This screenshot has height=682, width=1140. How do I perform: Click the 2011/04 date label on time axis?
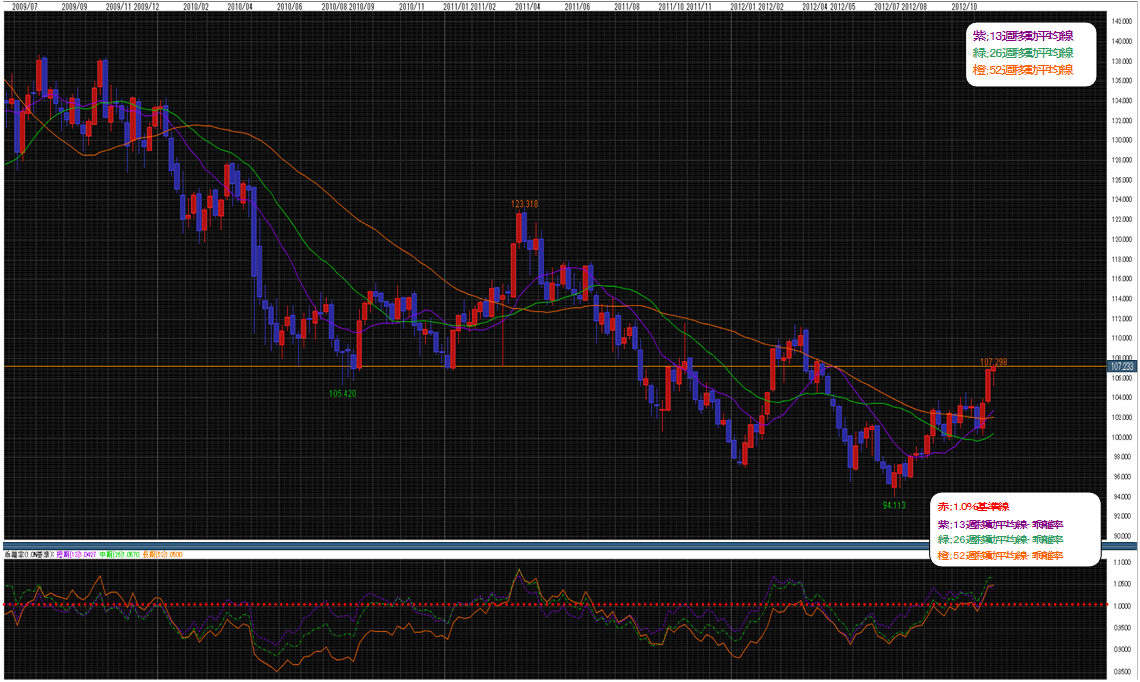pos(527,6)
